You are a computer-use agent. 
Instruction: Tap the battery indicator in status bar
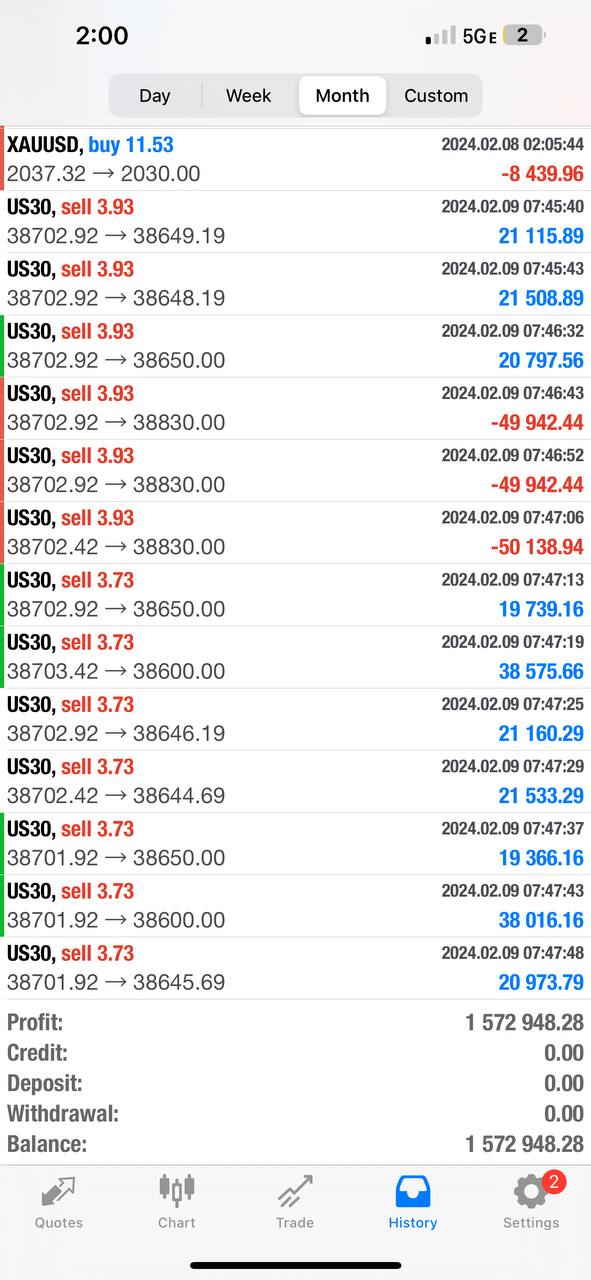tap(525, 35)
